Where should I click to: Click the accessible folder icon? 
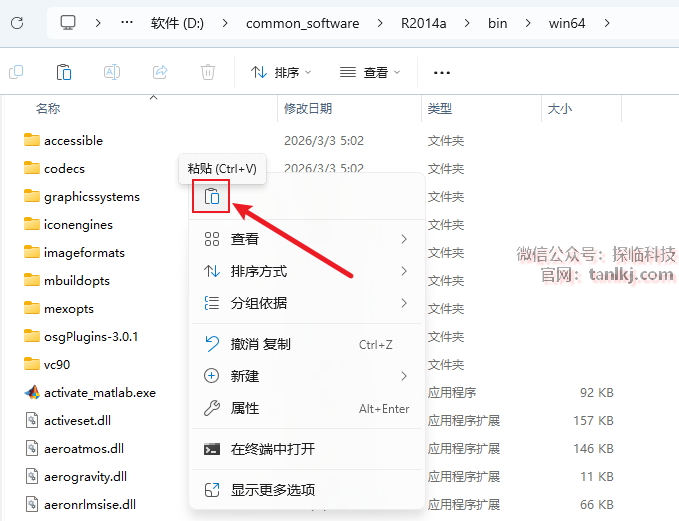pyautogui.click(x=32, y=140)
